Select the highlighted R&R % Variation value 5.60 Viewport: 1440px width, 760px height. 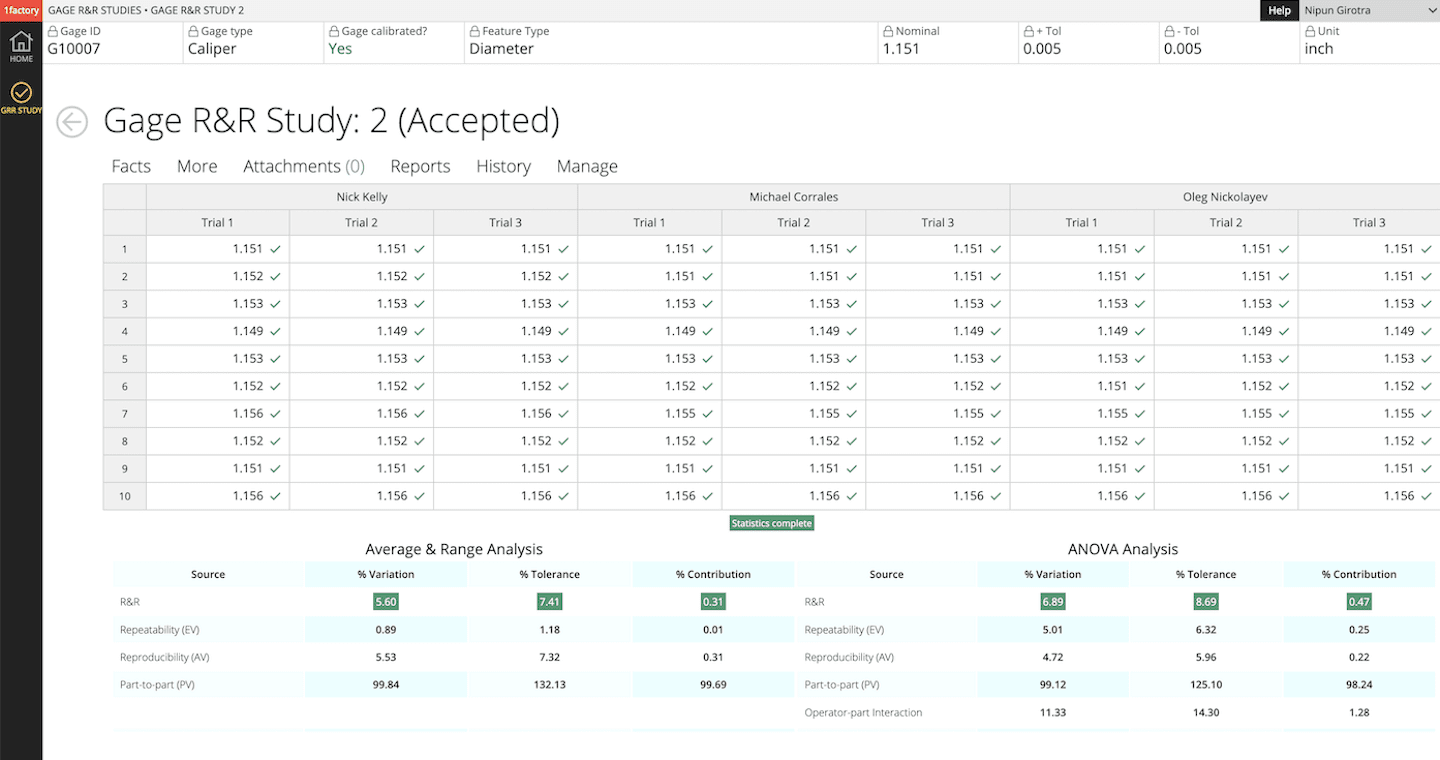[386, 602]
